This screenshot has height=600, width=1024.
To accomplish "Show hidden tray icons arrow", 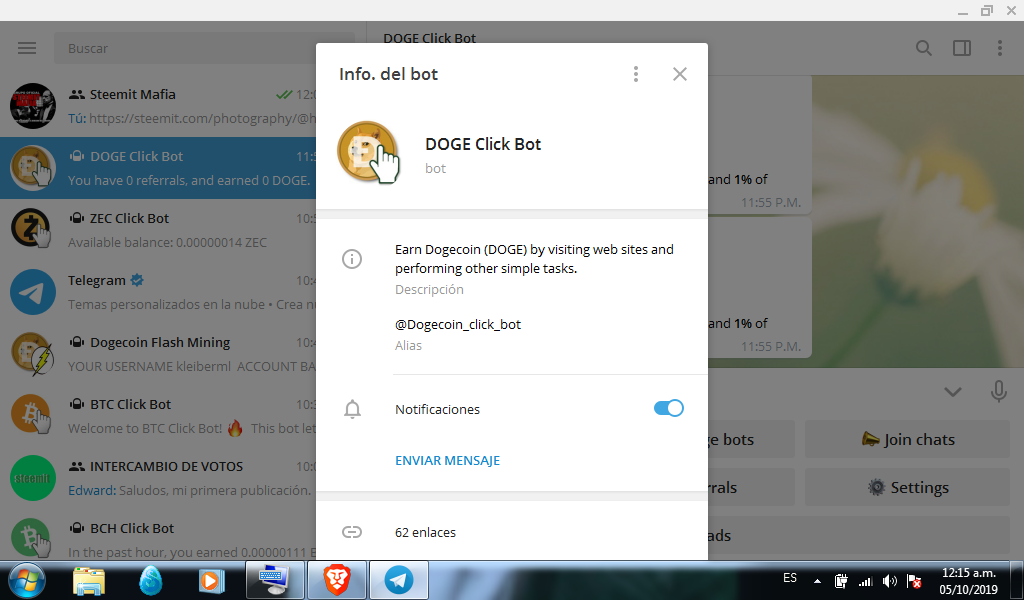I will click(817, 580).
